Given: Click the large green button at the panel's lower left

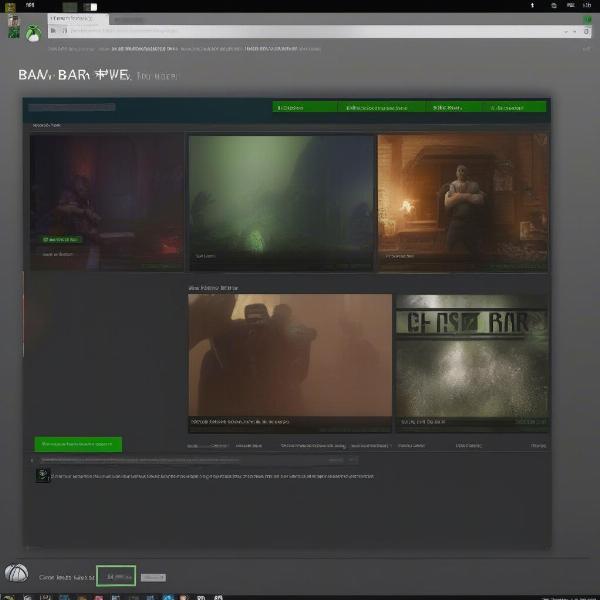Looking at the screenshot, I should click(x=78, y=444).
